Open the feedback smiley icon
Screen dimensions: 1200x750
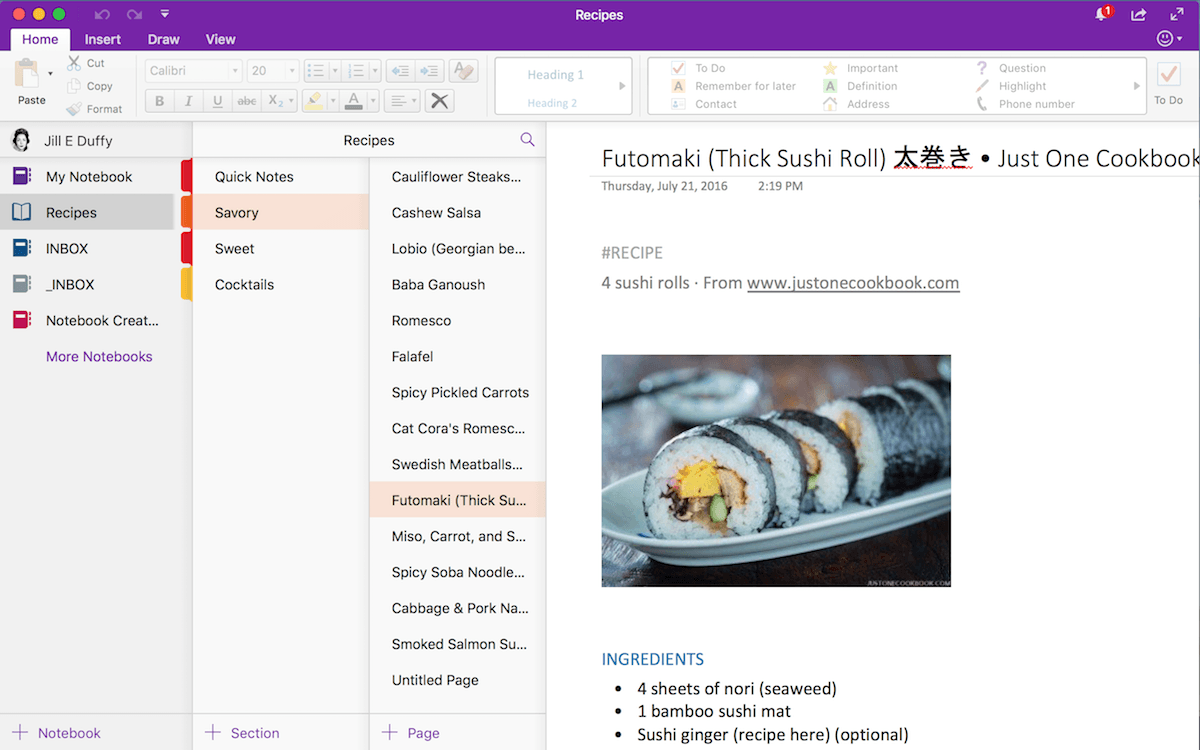1165,39
